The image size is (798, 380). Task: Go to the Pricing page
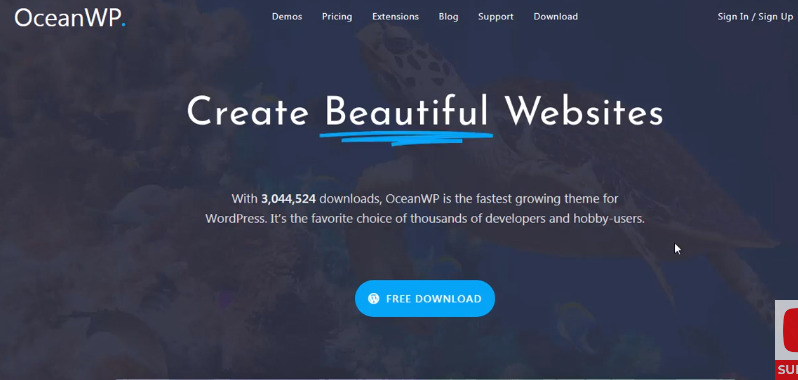coord(337,17)
